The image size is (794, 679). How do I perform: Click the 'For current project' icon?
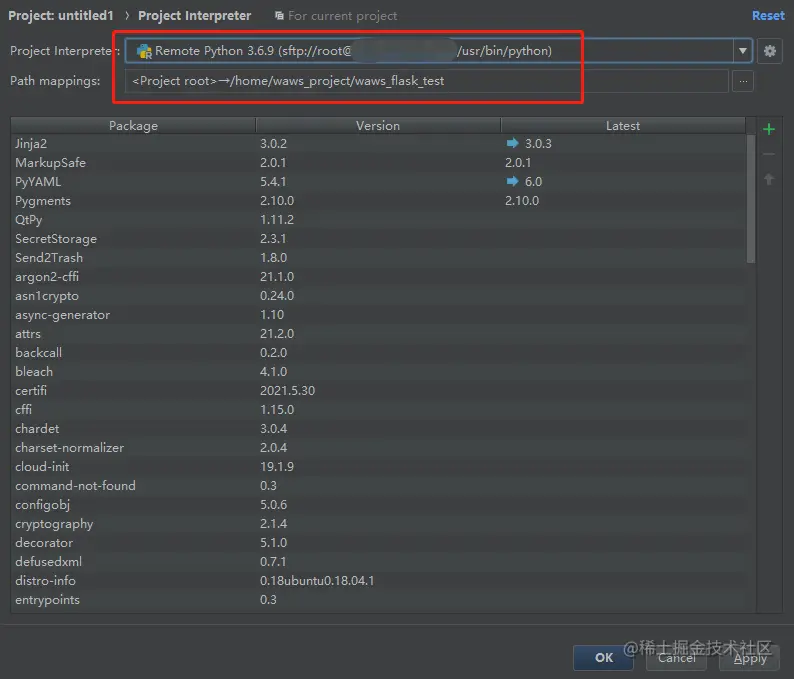click(279, 16)
